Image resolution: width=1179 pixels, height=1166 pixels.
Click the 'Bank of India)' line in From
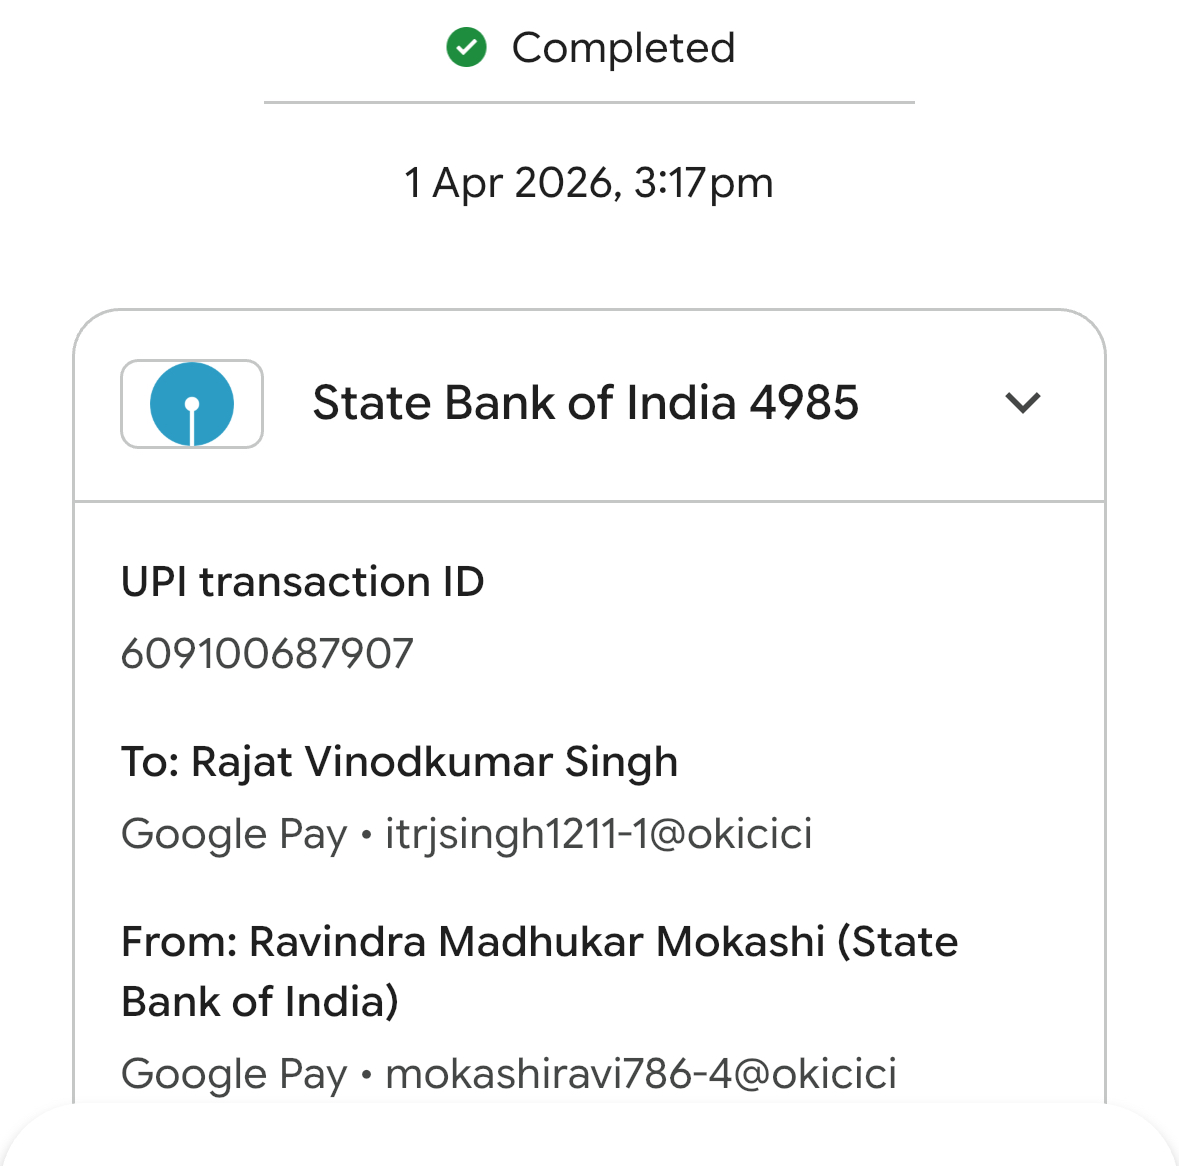tap(260, 1002)
